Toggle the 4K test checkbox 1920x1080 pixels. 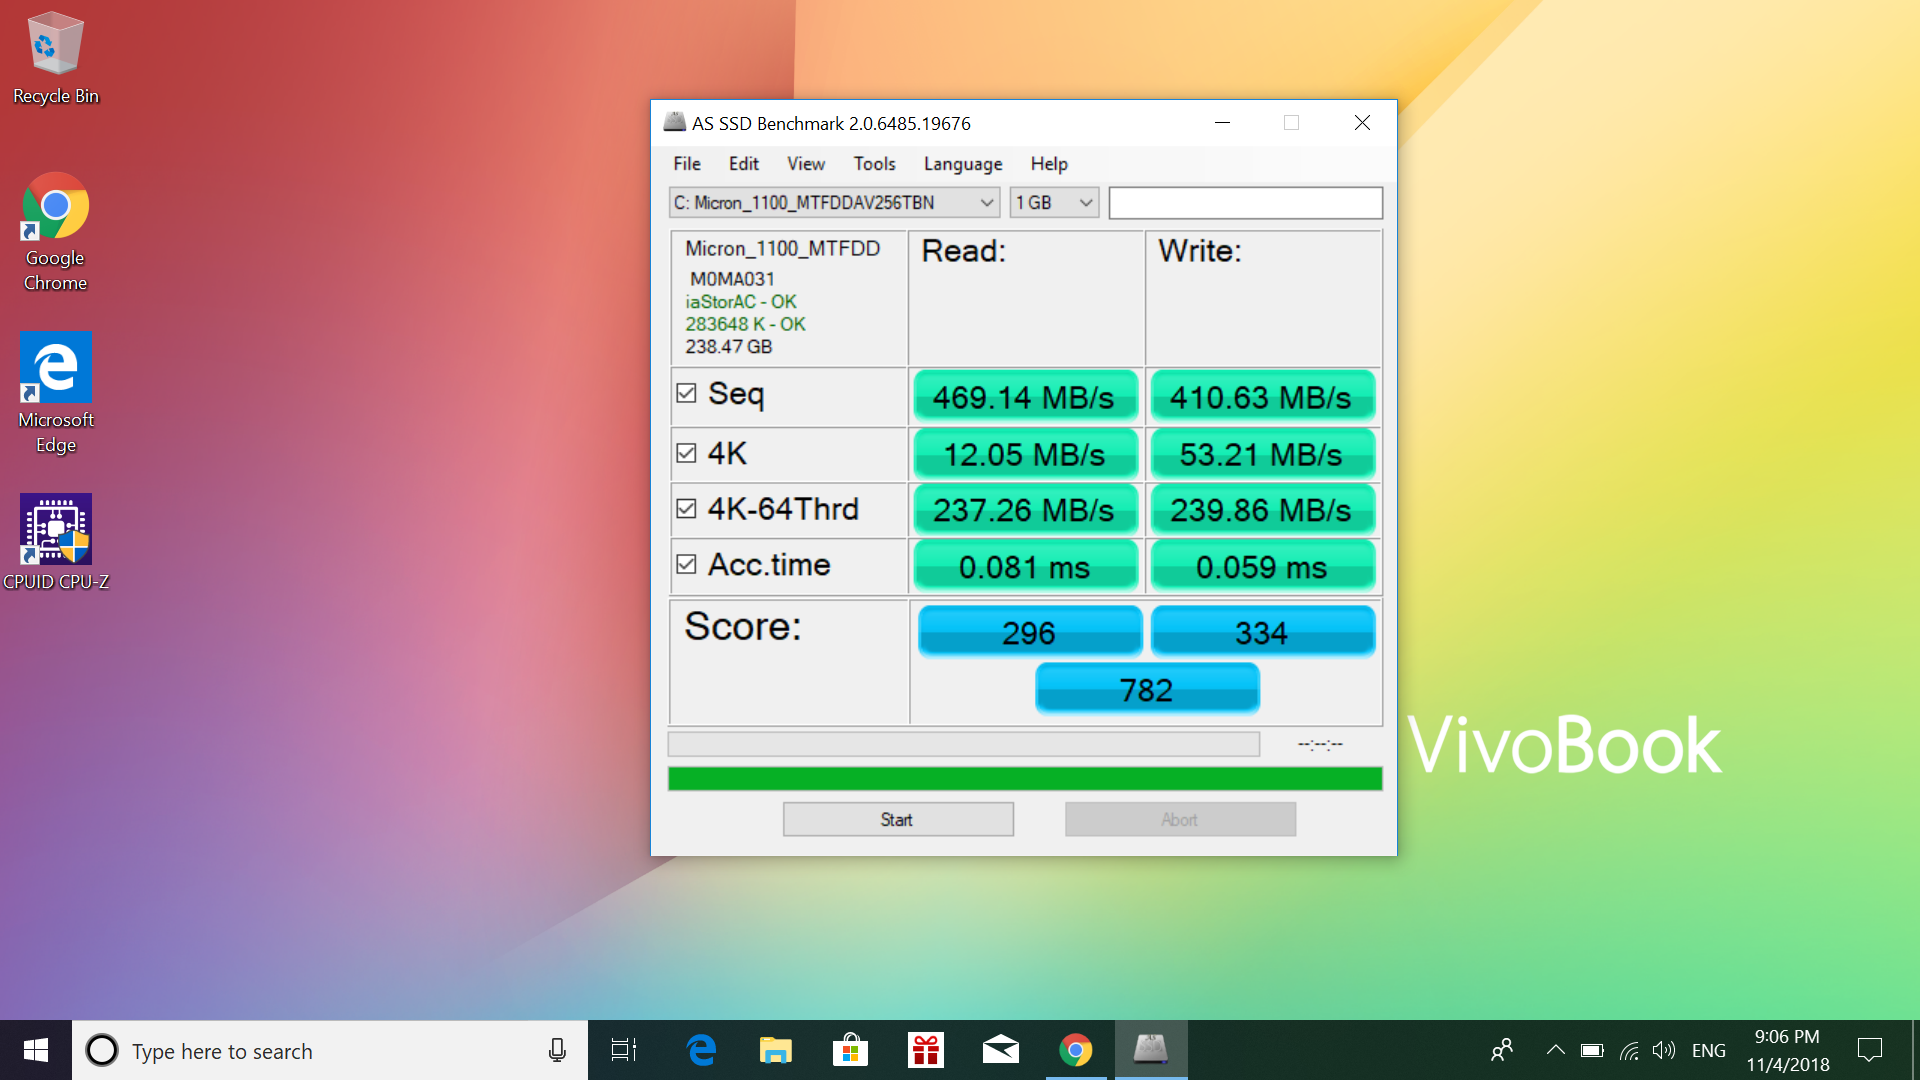click(x=686, y=453)
